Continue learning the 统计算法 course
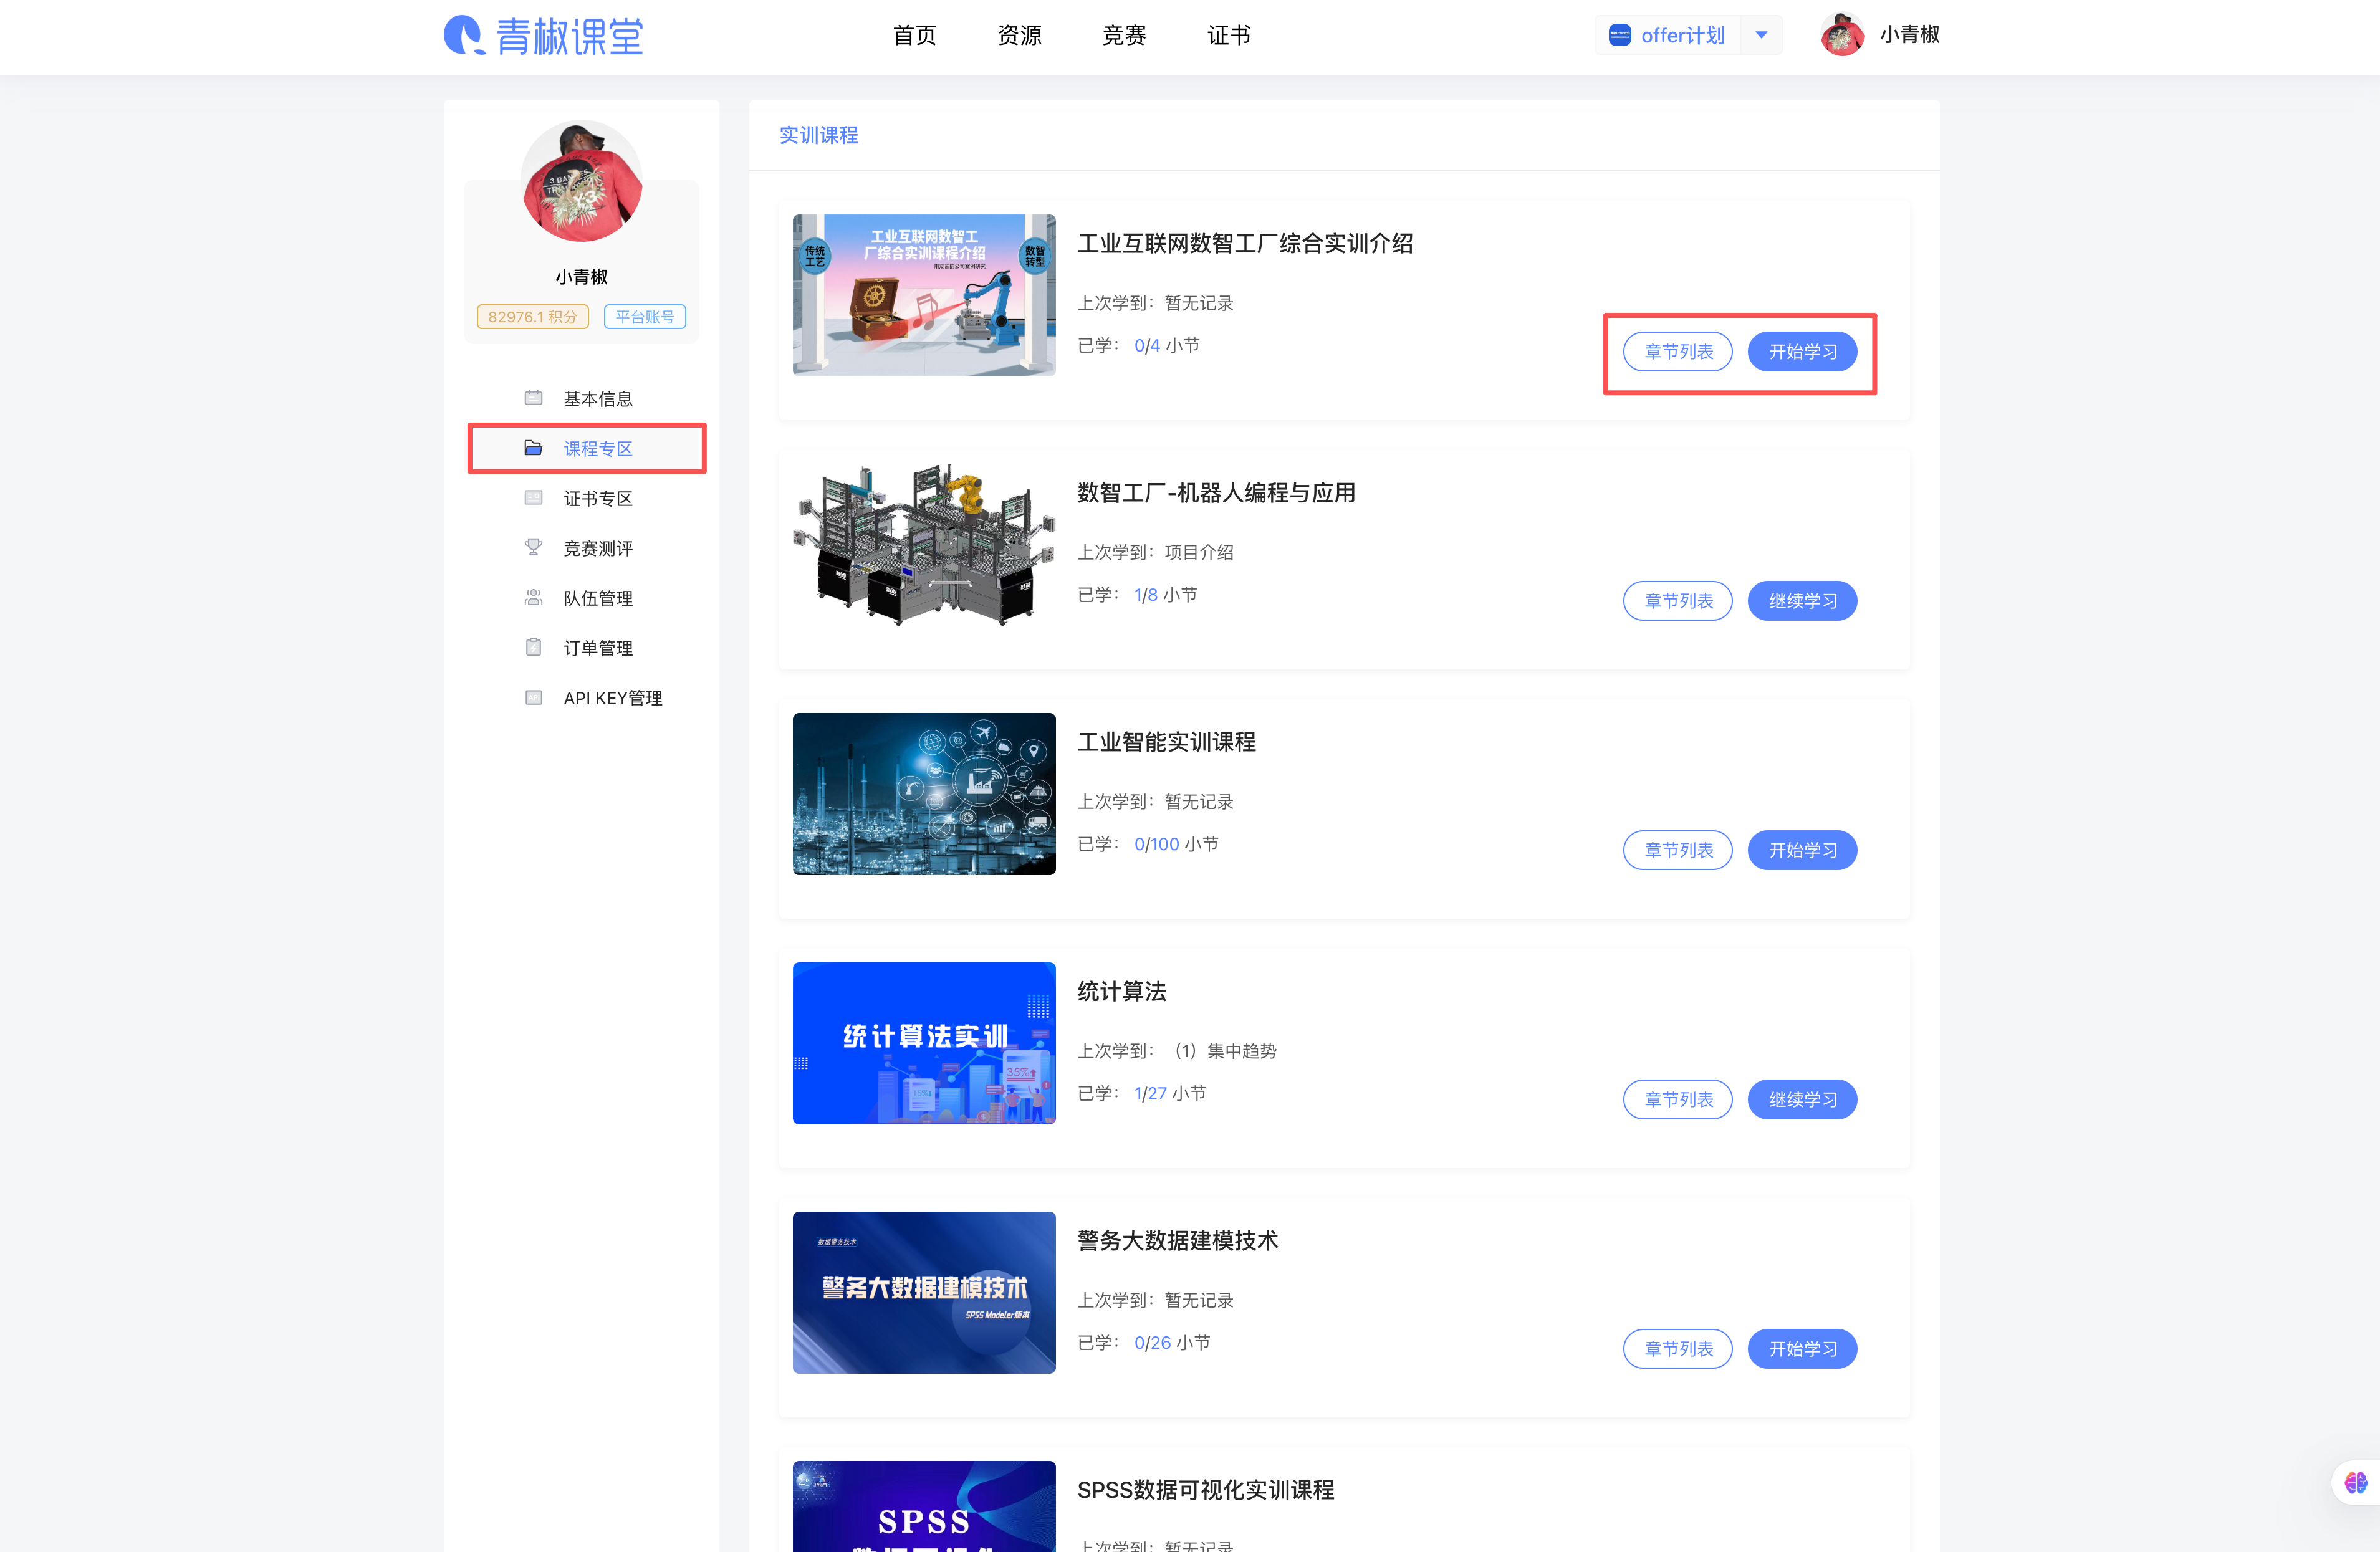The height and width of the screenshot is (1552, 2380). 1802,1099
